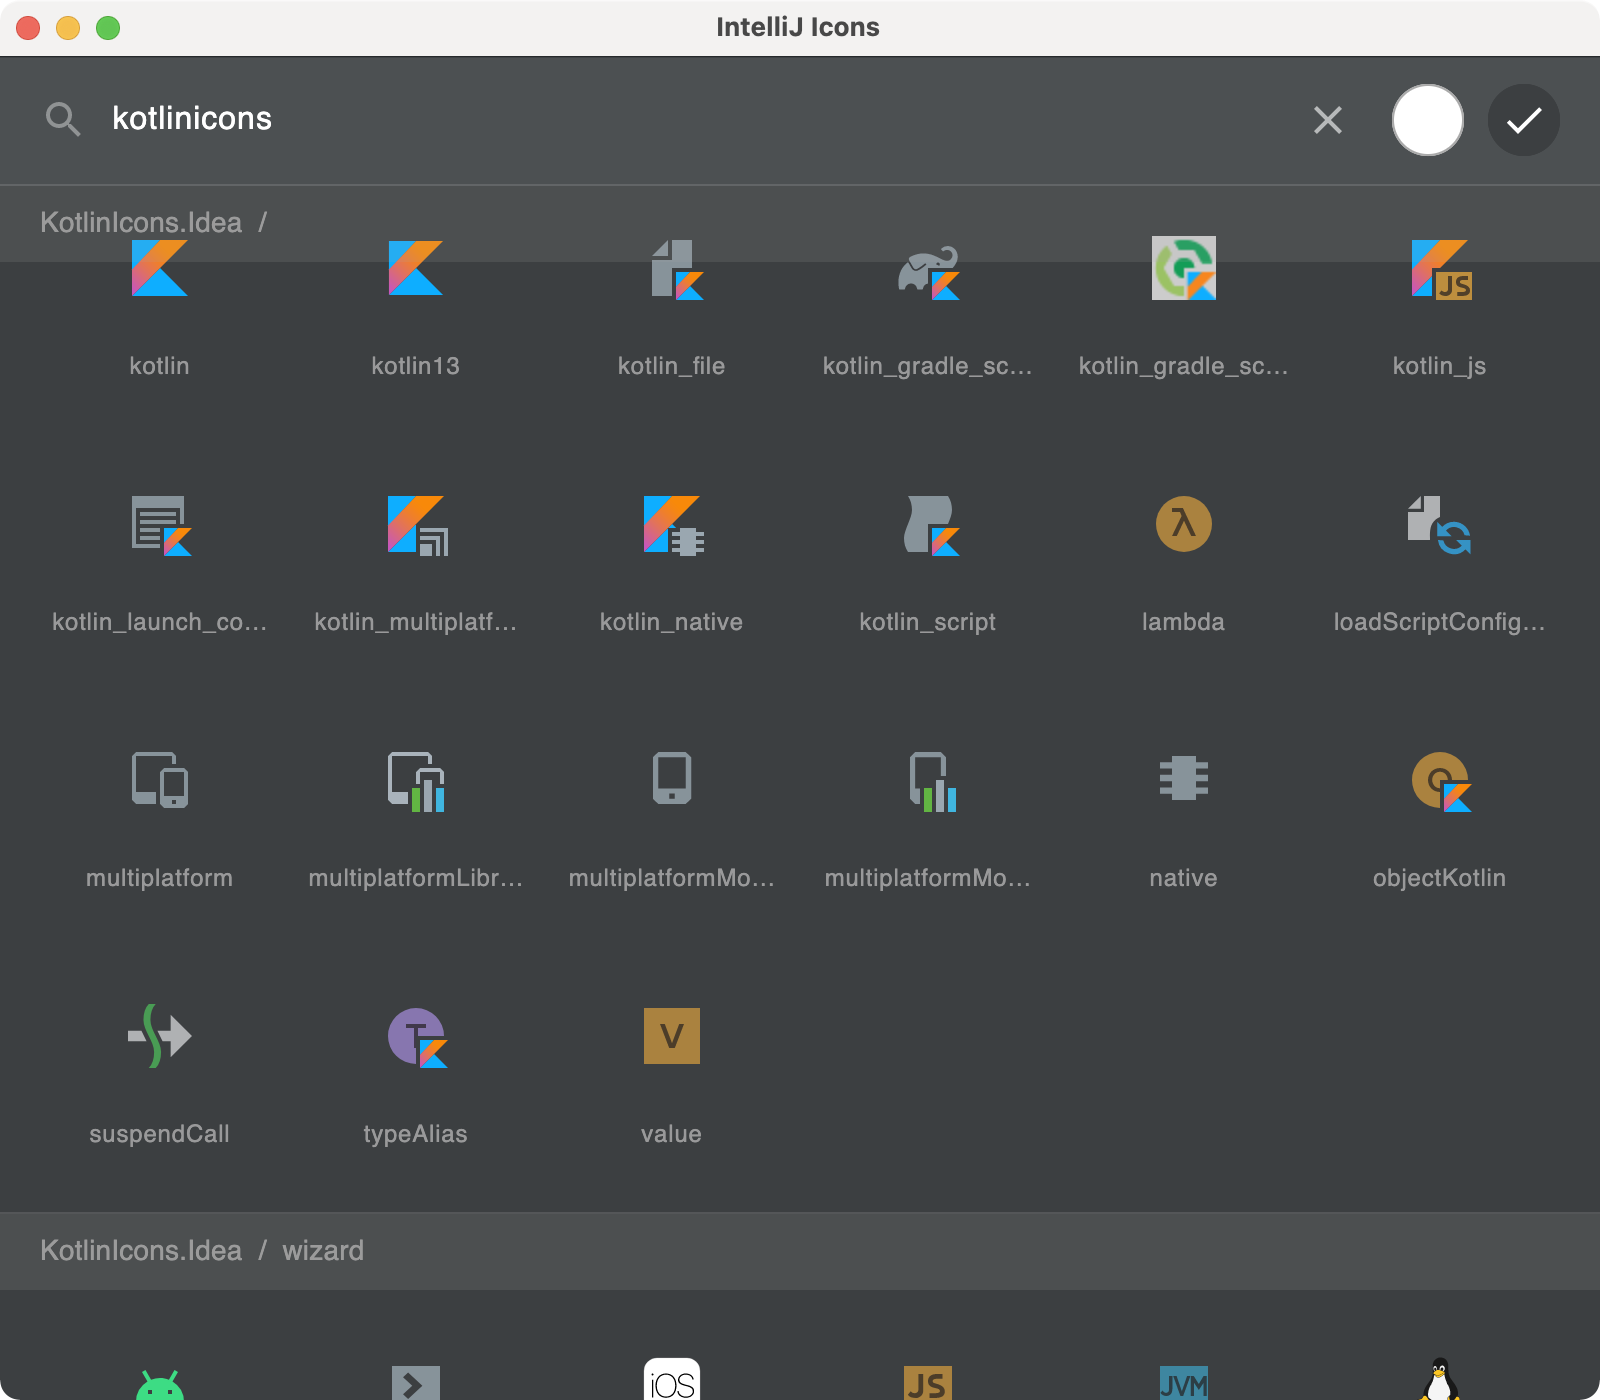
Task: Click the multiplatform label text
Action: coord(159,878)
